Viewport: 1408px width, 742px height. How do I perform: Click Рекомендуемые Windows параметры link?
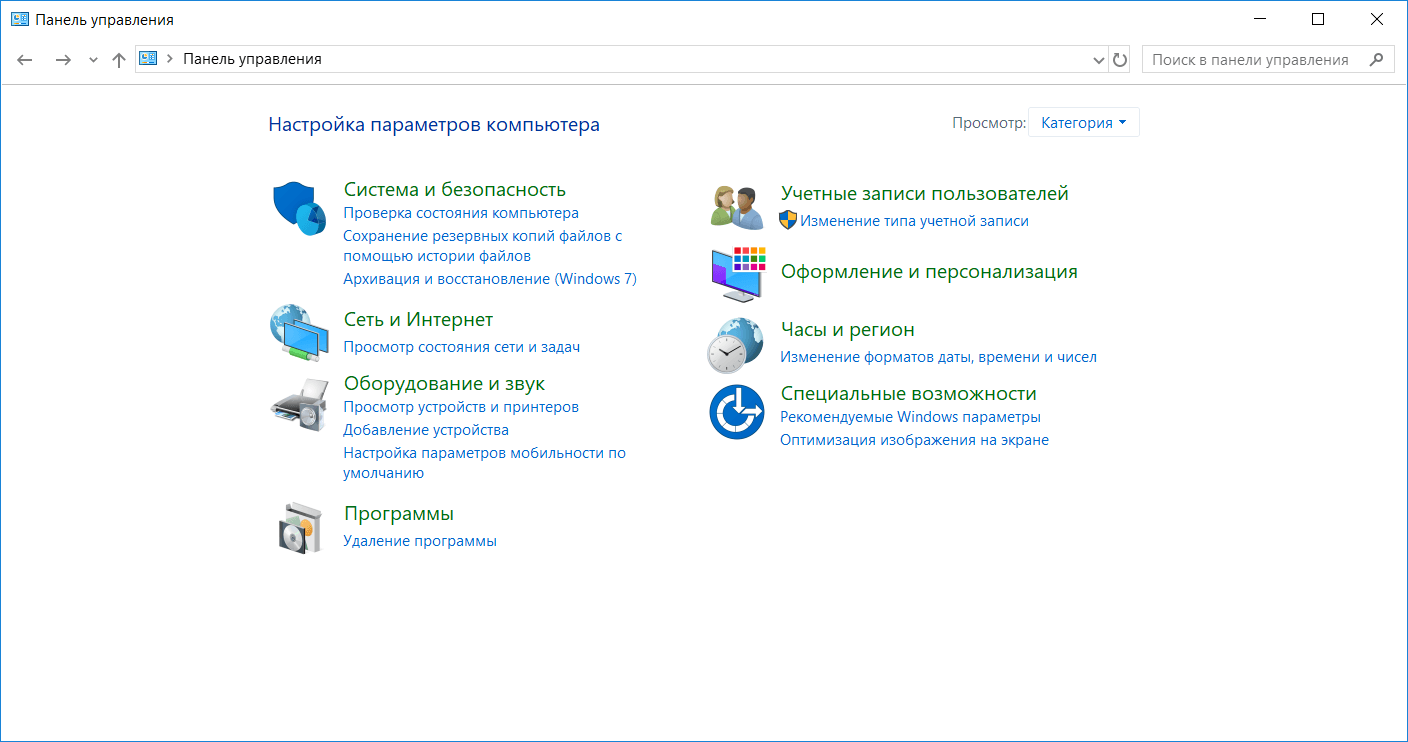pos(910,417)
